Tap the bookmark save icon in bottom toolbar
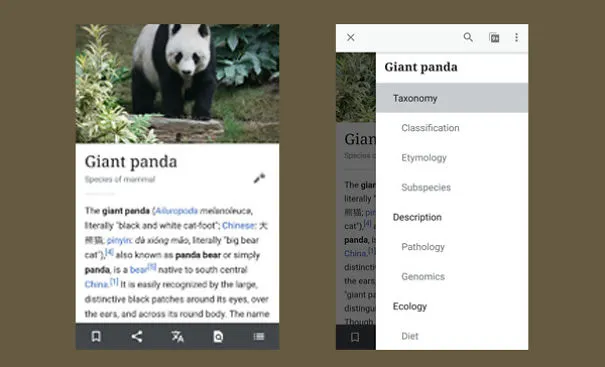The image size is (605, 367). (96, 337)
